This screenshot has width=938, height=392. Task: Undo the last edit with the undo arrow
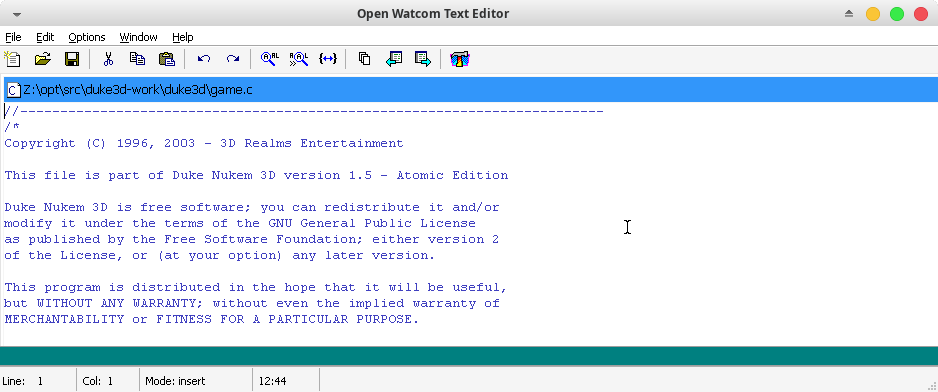(x=204, y=59)
